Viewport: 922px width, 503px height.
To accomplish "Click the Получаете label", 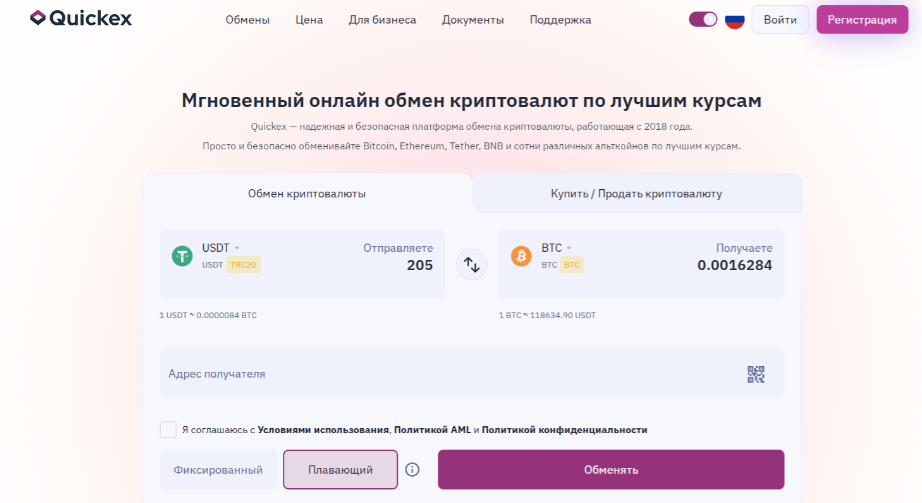I will pyautogui.click(x=744, y=248).
